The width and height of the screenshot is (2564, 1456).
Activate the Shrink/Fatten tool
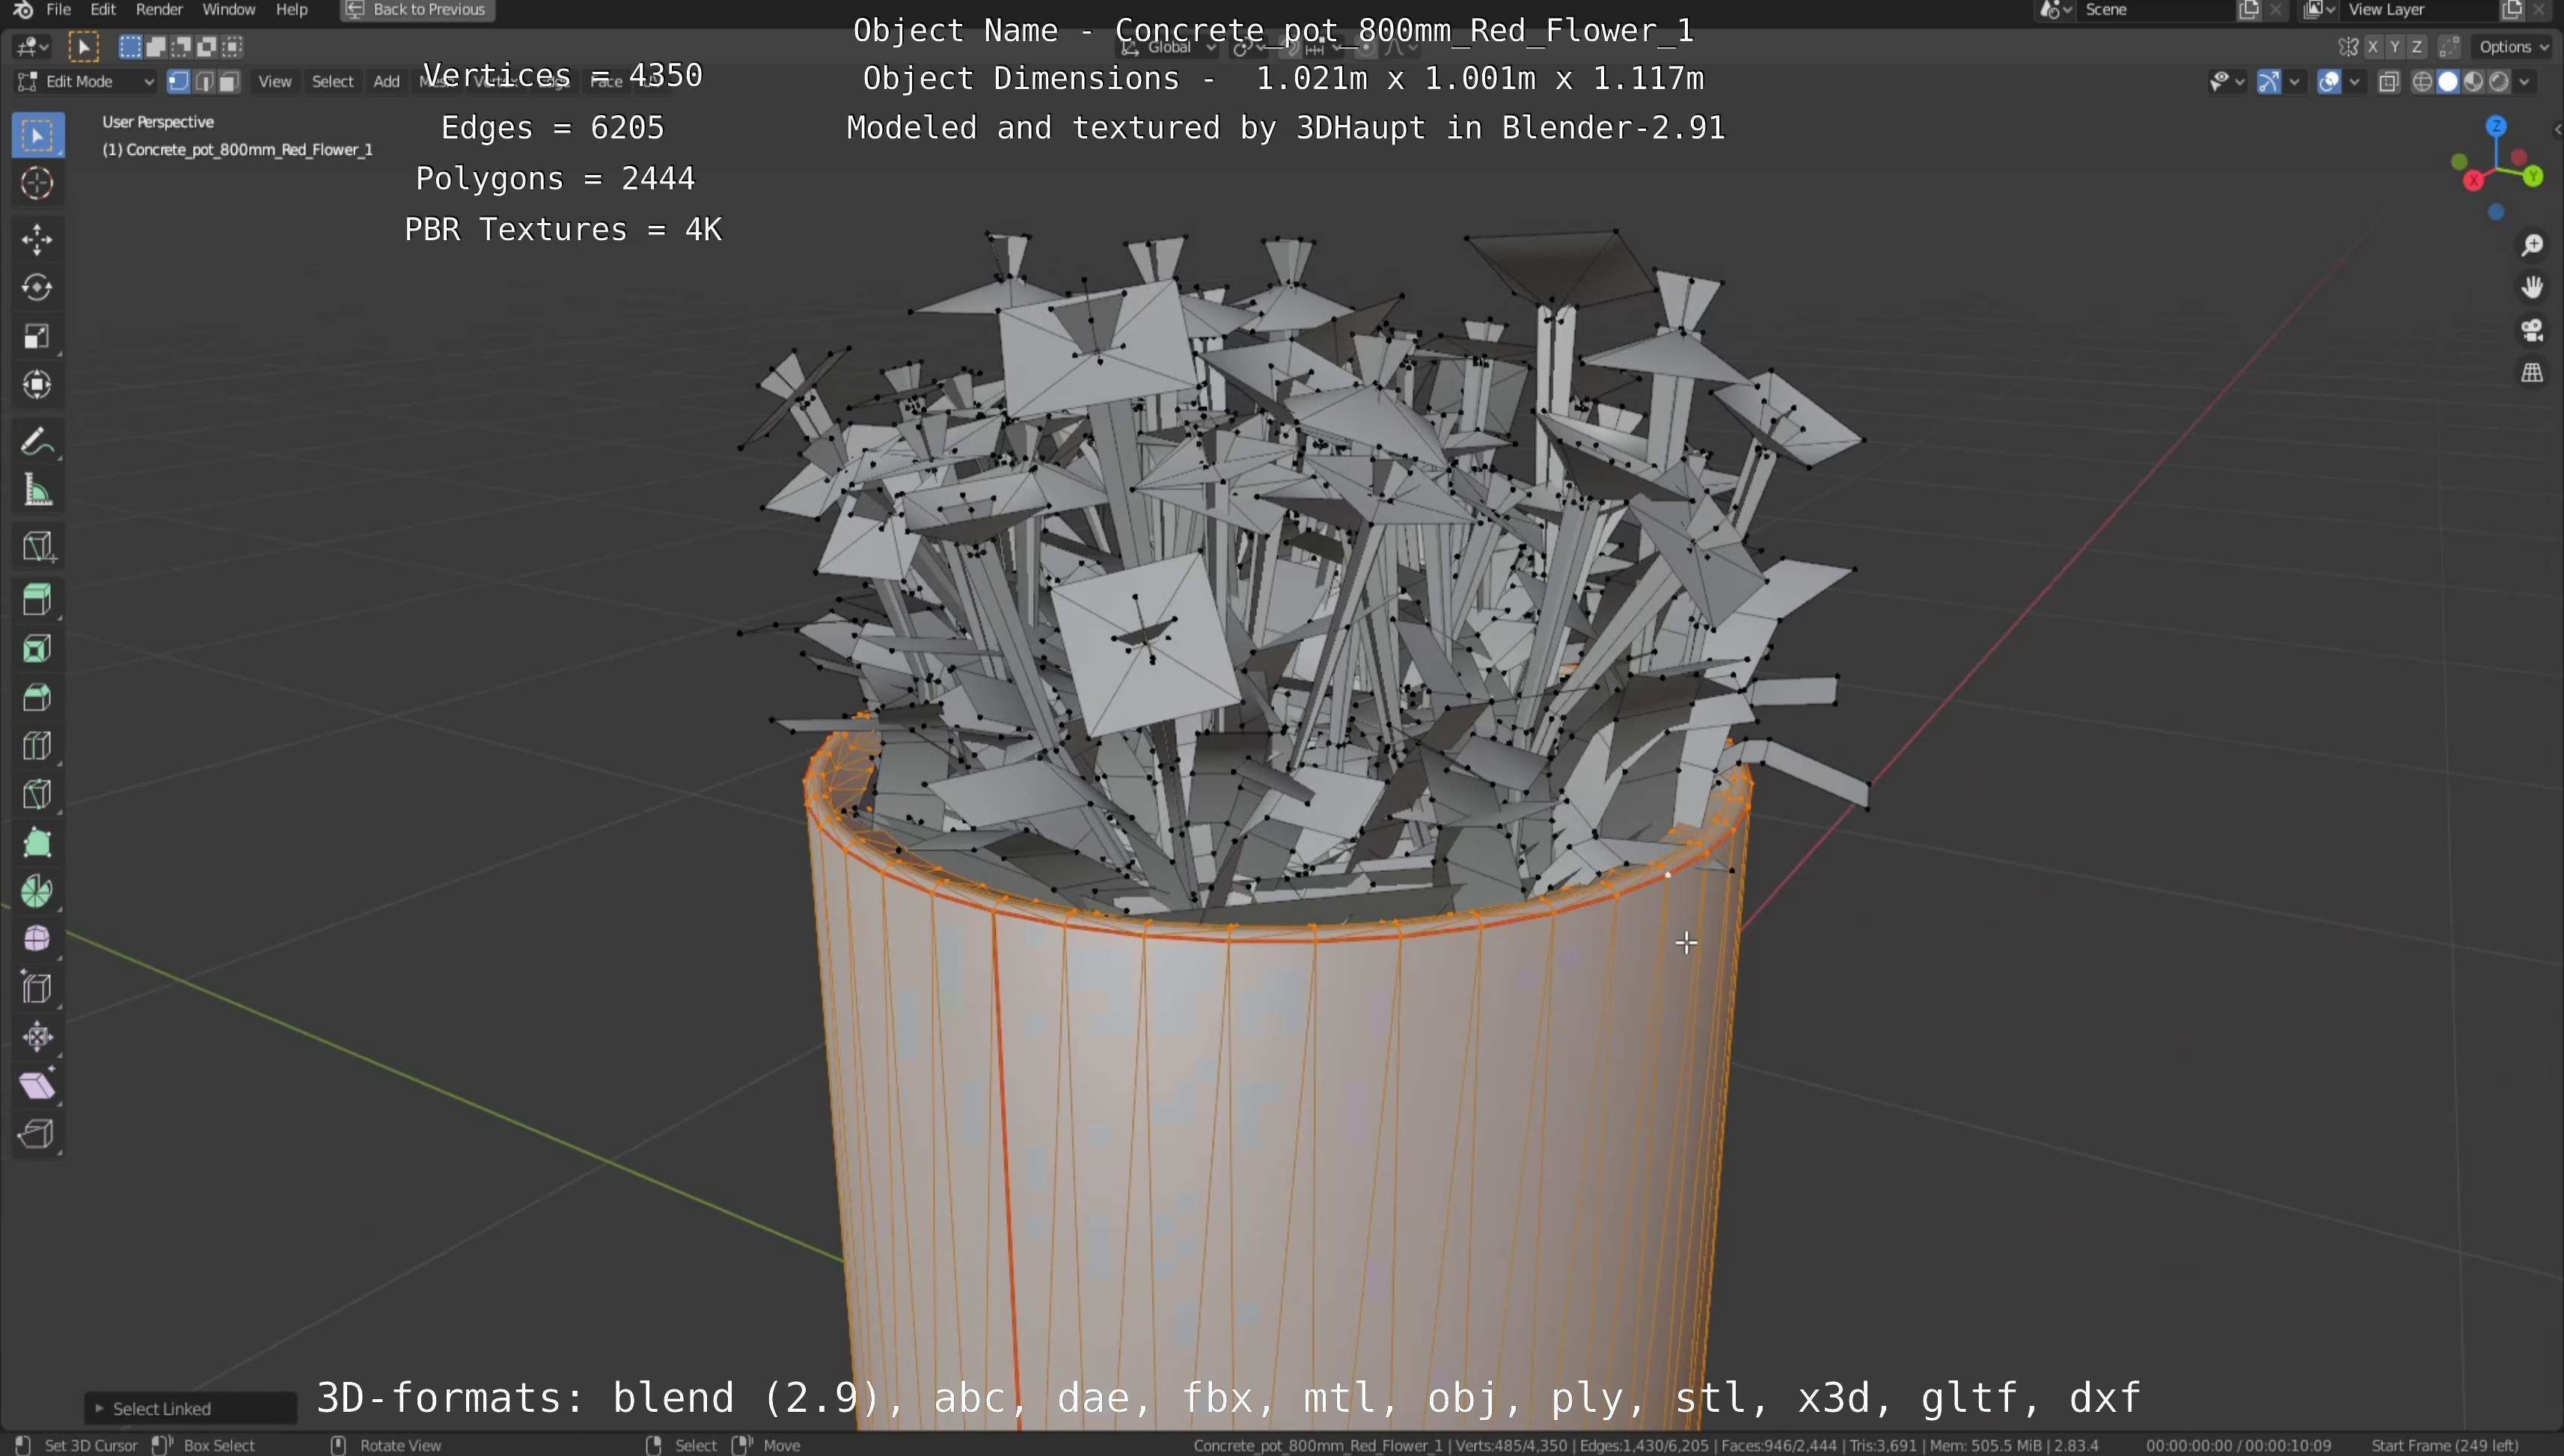click(x=38, y=1037)
